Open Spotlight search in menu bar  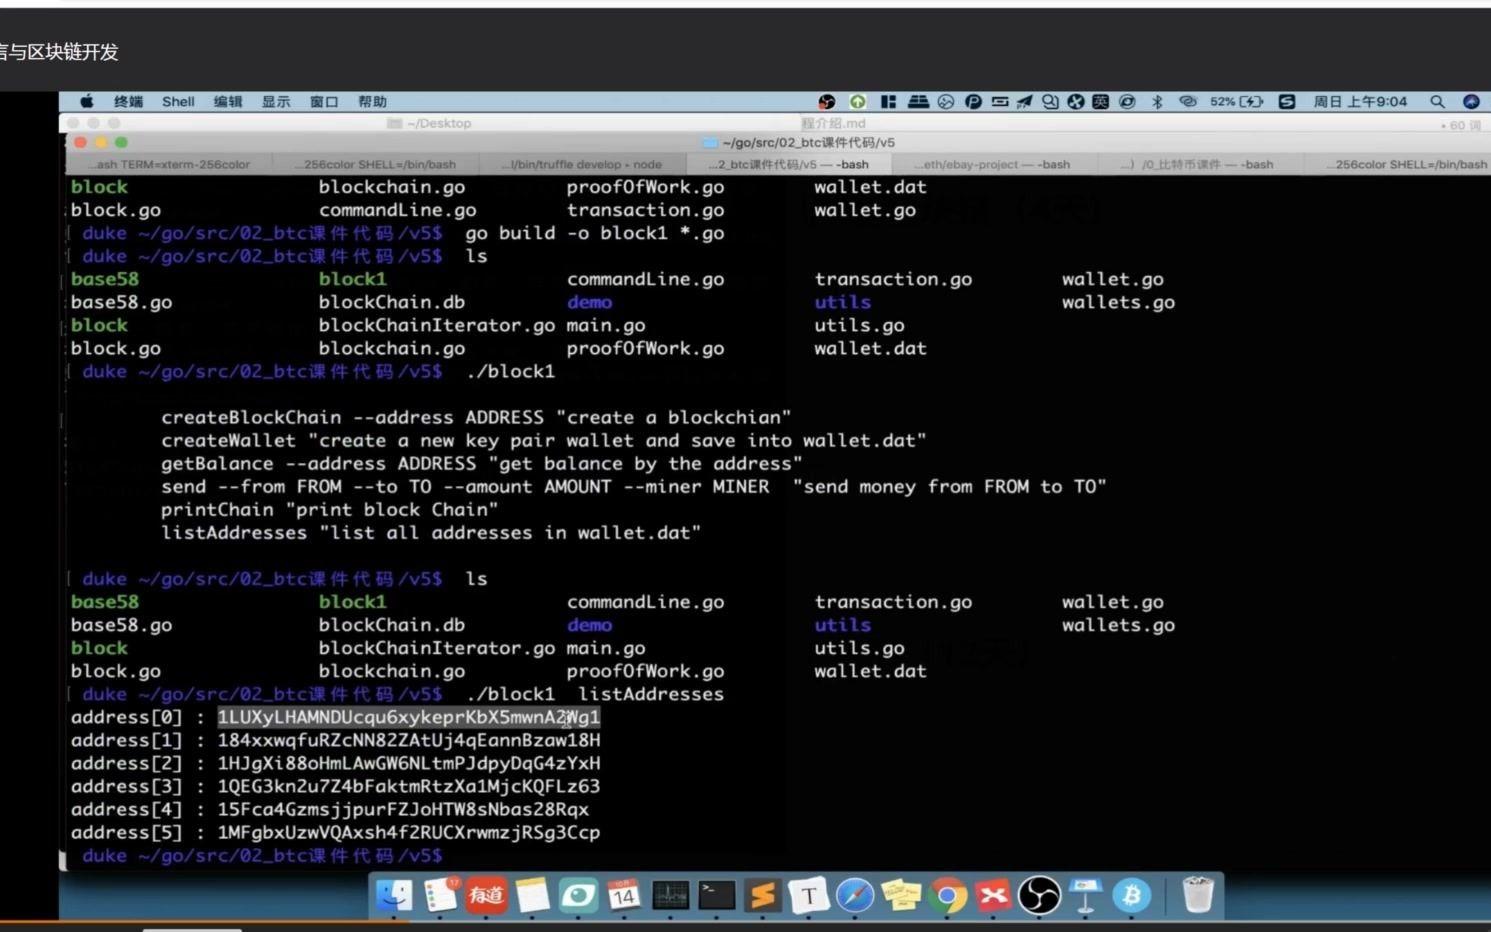[x=1437, y=101]
